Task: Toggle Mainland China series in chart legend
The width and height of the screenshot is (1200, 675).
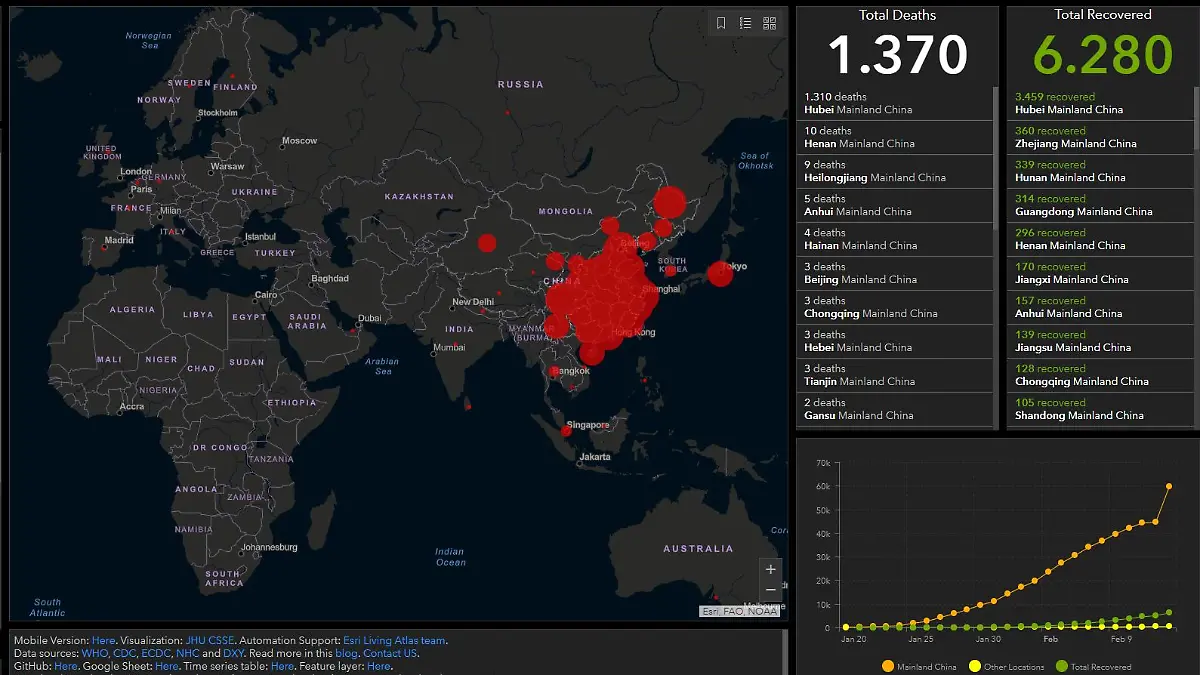Action: (919, 666)
